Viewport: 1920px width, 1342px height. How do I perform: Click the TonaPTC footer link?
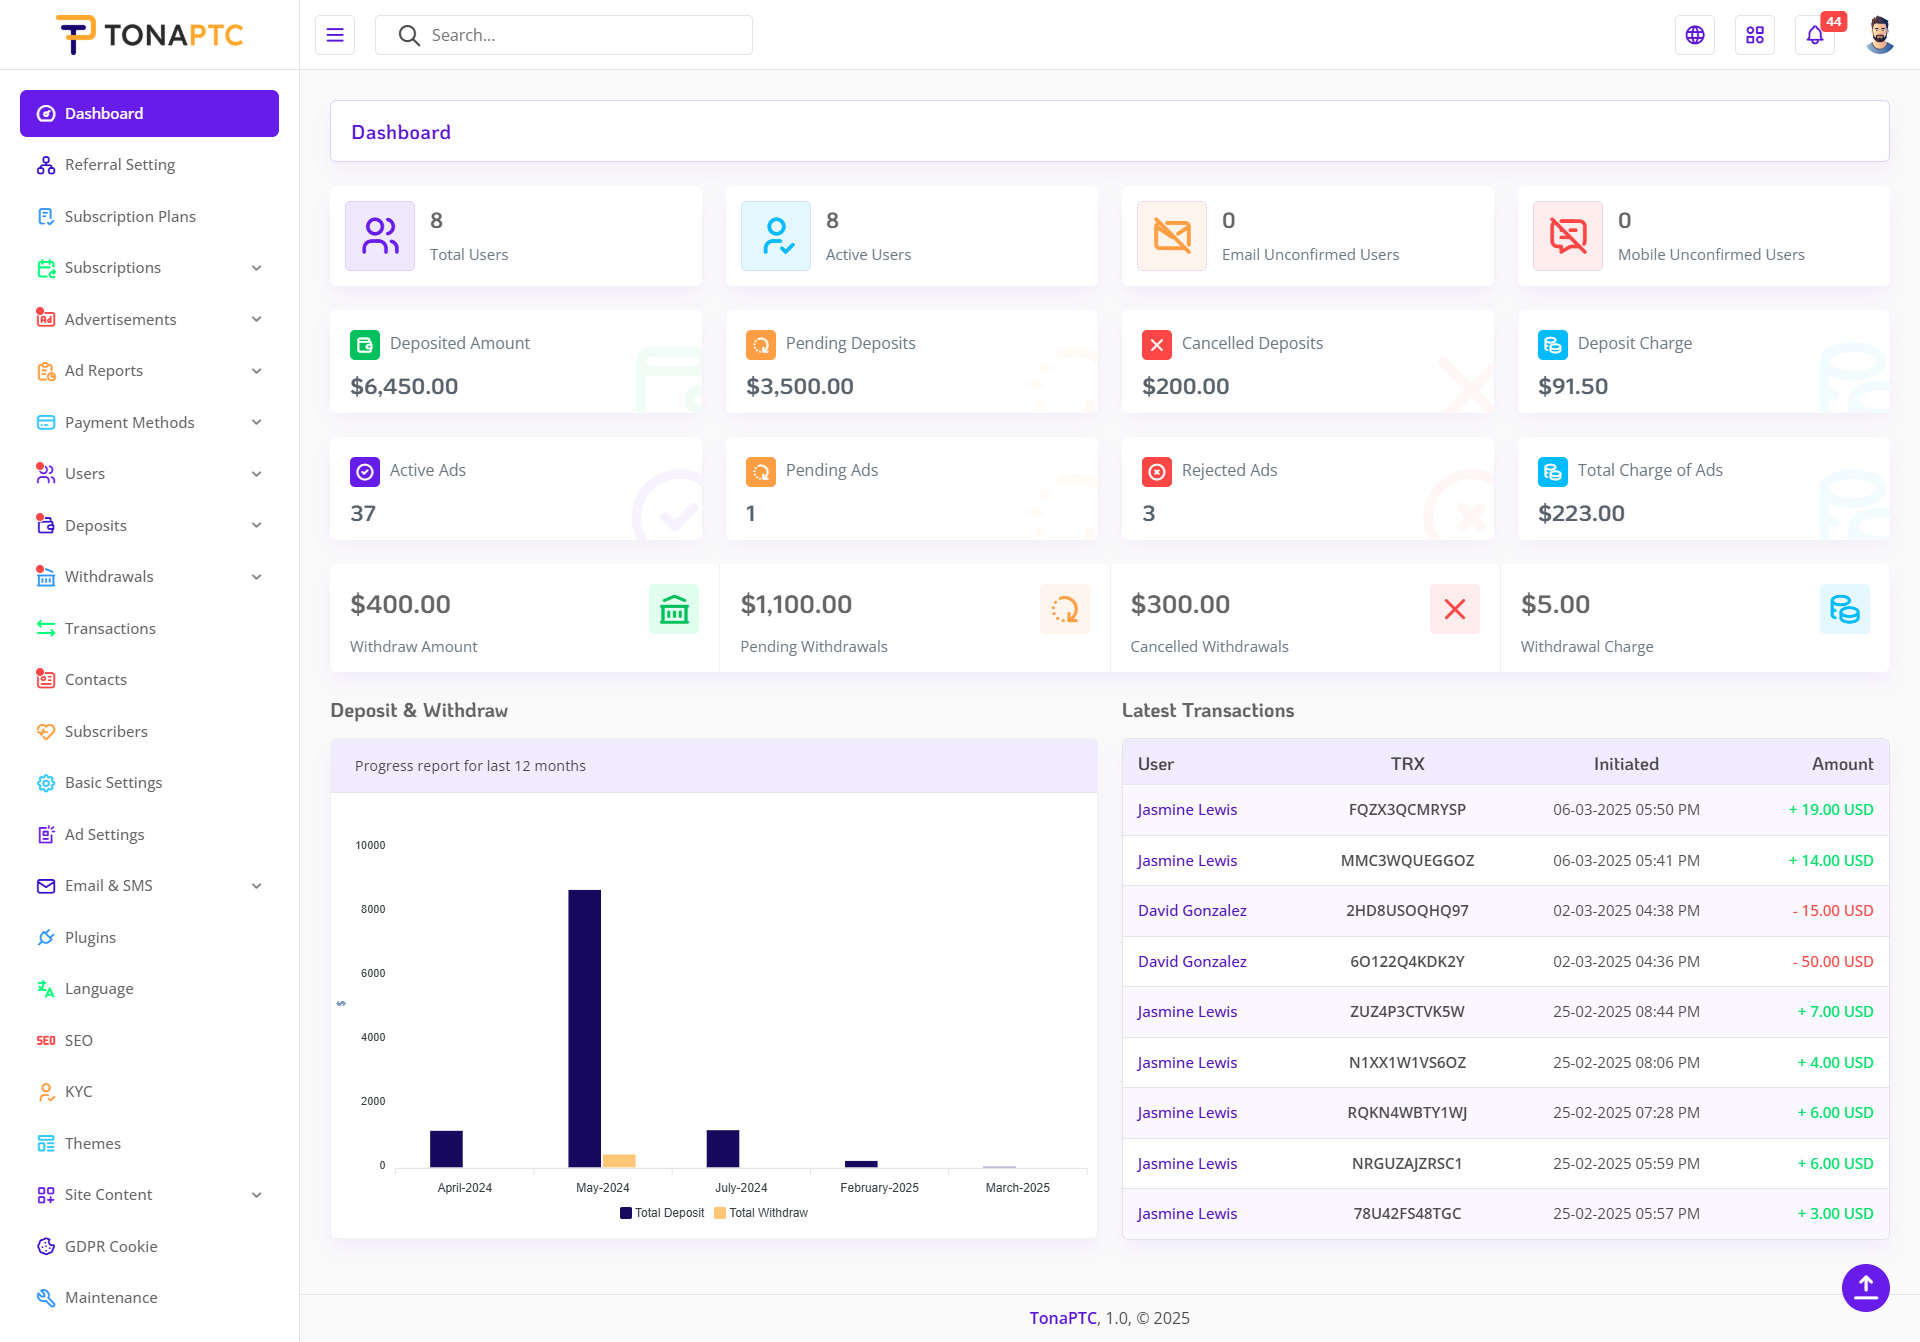pyautogui.click(x=1063, y=1318)
